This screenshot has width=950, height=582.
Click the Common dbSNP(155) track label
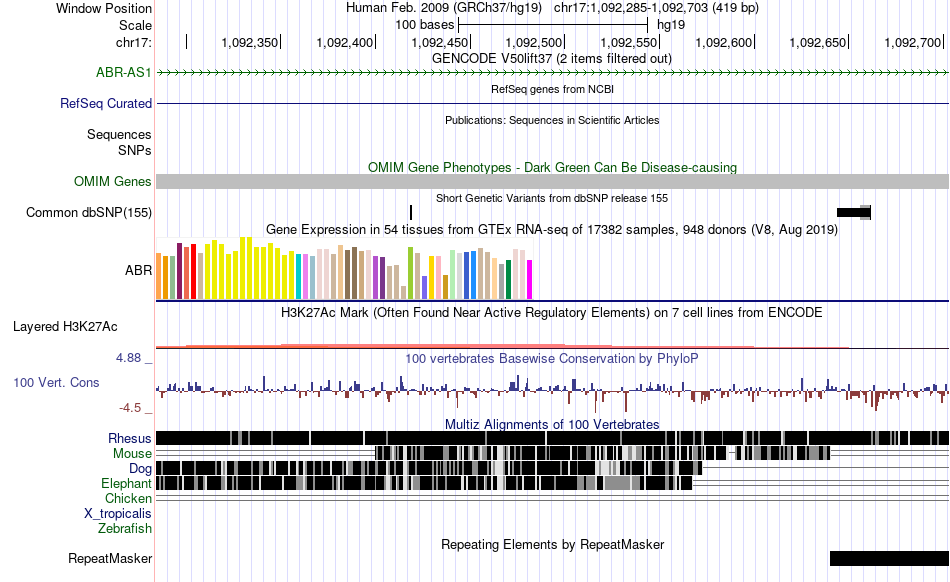pyautogui.click(x=89, y=213)
